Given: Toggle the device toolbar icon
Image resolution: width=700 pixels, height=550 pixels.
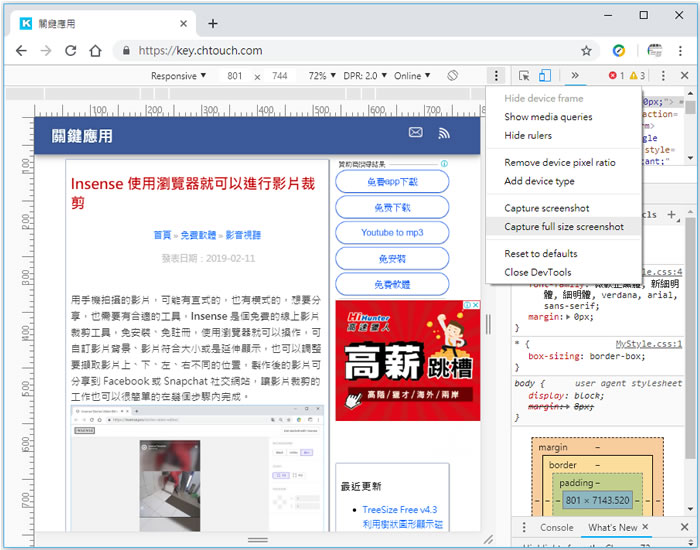Looking at the screenshot, I should (x=545, y=76).
